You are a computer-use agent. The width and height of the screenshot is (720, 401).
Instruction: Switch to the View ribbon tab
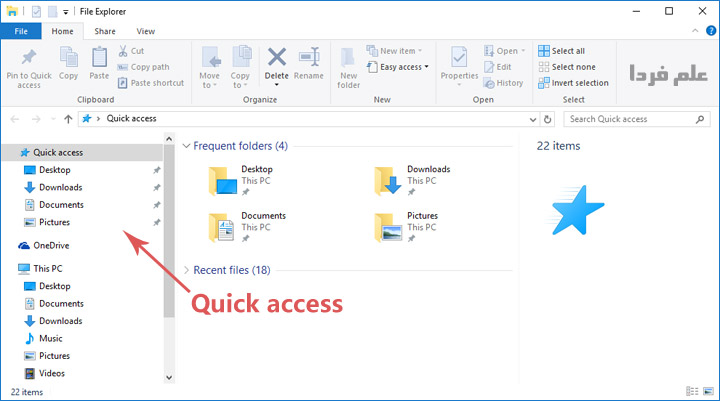click(x=146, y=31)
